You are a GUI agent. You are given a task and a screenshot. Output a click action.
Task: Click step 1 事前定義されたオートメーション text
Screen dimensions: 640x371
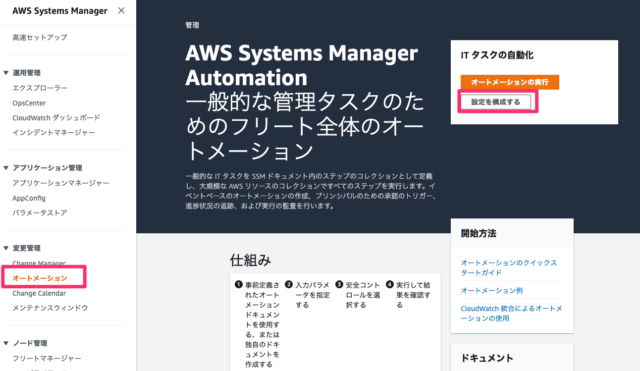point(262,324)
